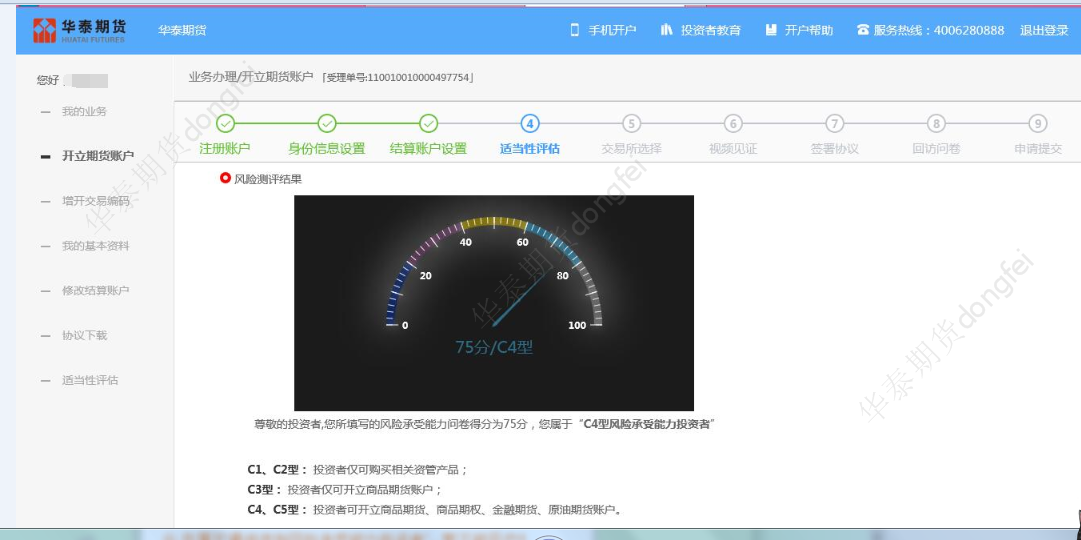1081x540 pixels.
Task: Click step 9 circle for 申请提交
Action: click(1038, 124)
